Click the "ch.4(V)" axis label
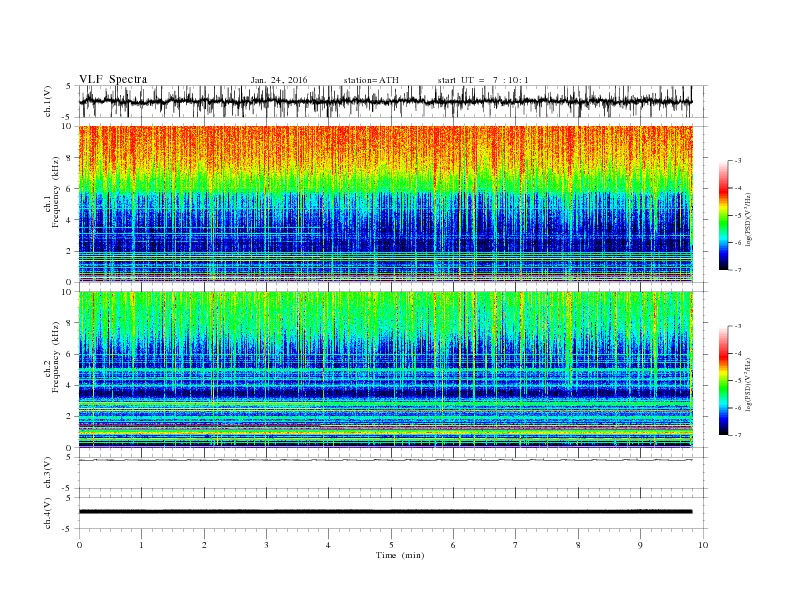 pos(48,513)
